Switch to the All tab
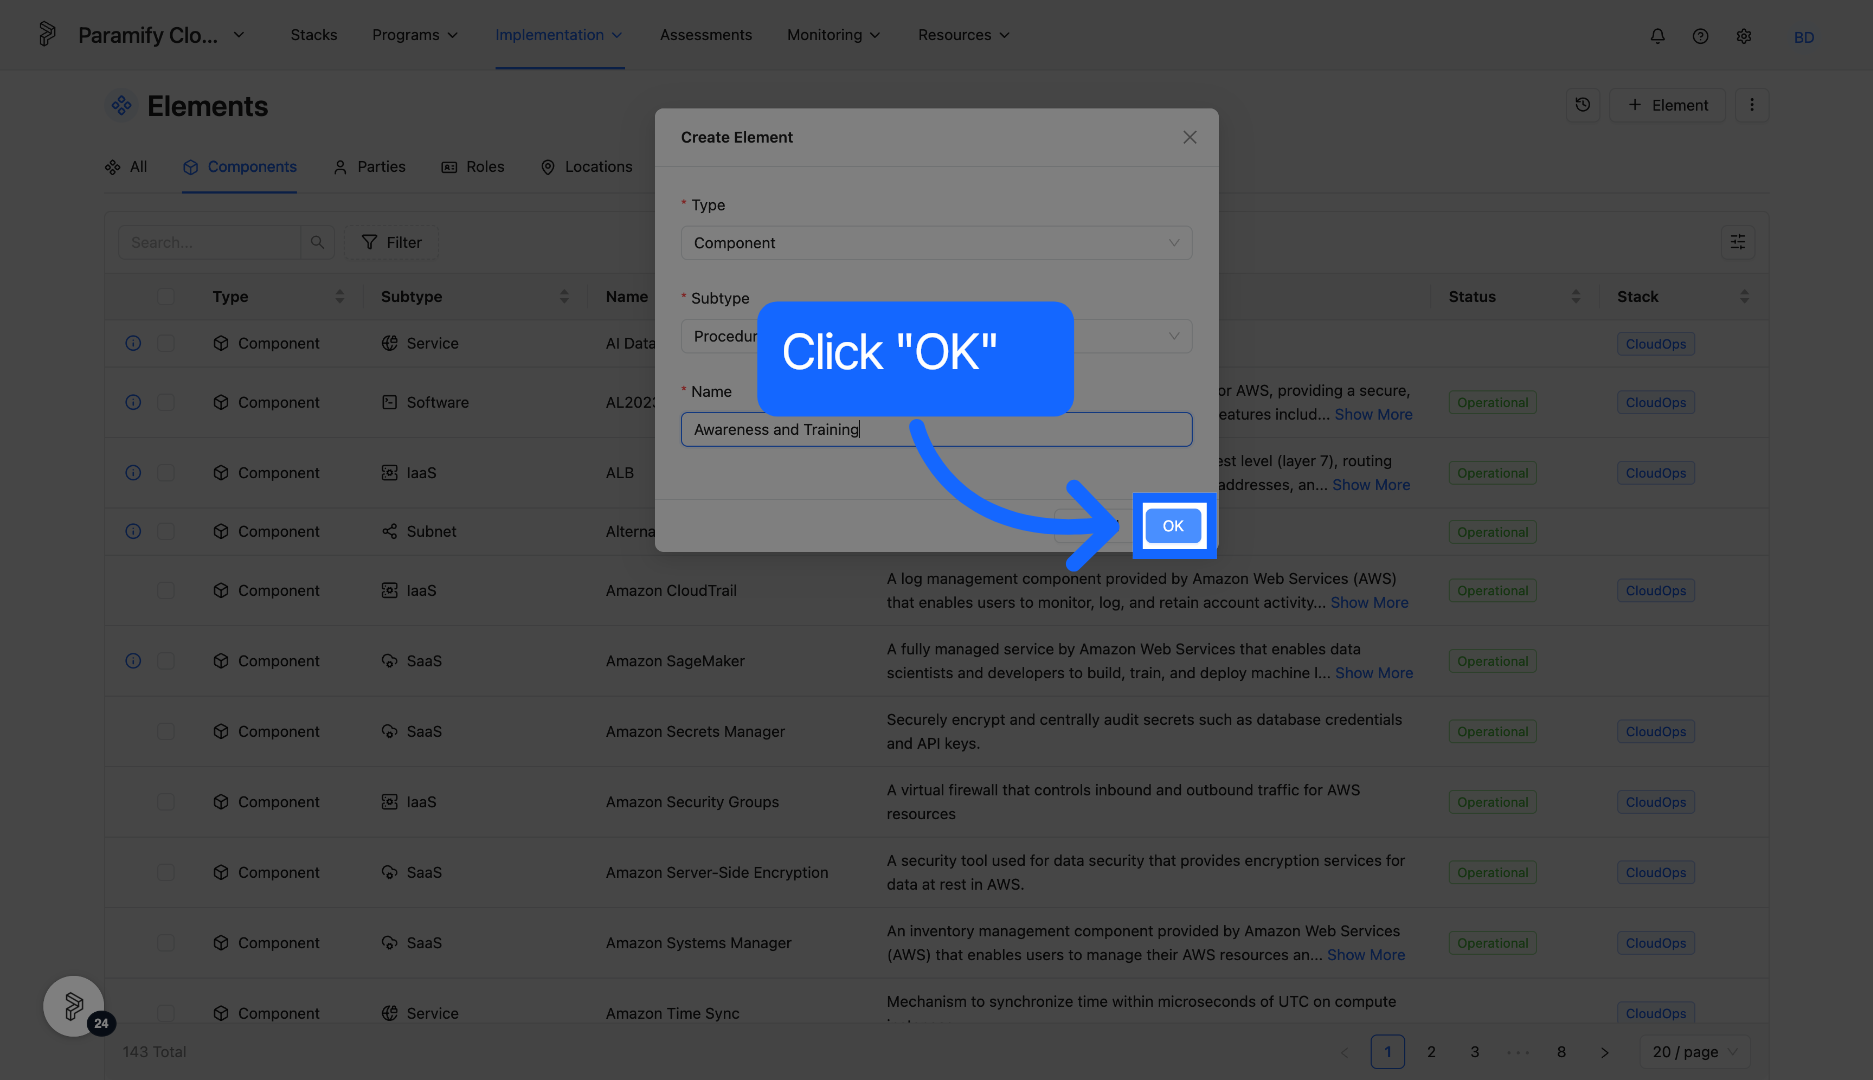This screenshot has width=1873, height=1080. coord(126,167)
